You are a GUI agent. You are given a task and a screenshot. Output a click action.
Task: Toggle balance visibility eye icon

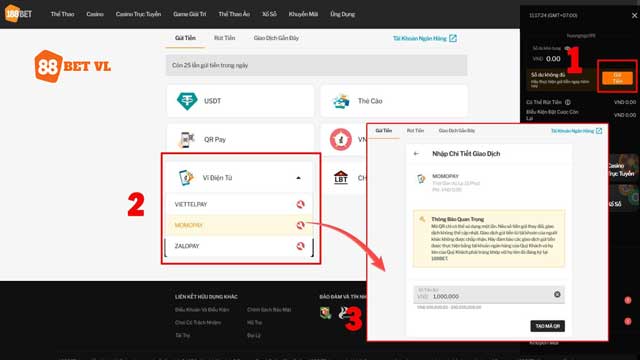(567, 48)
